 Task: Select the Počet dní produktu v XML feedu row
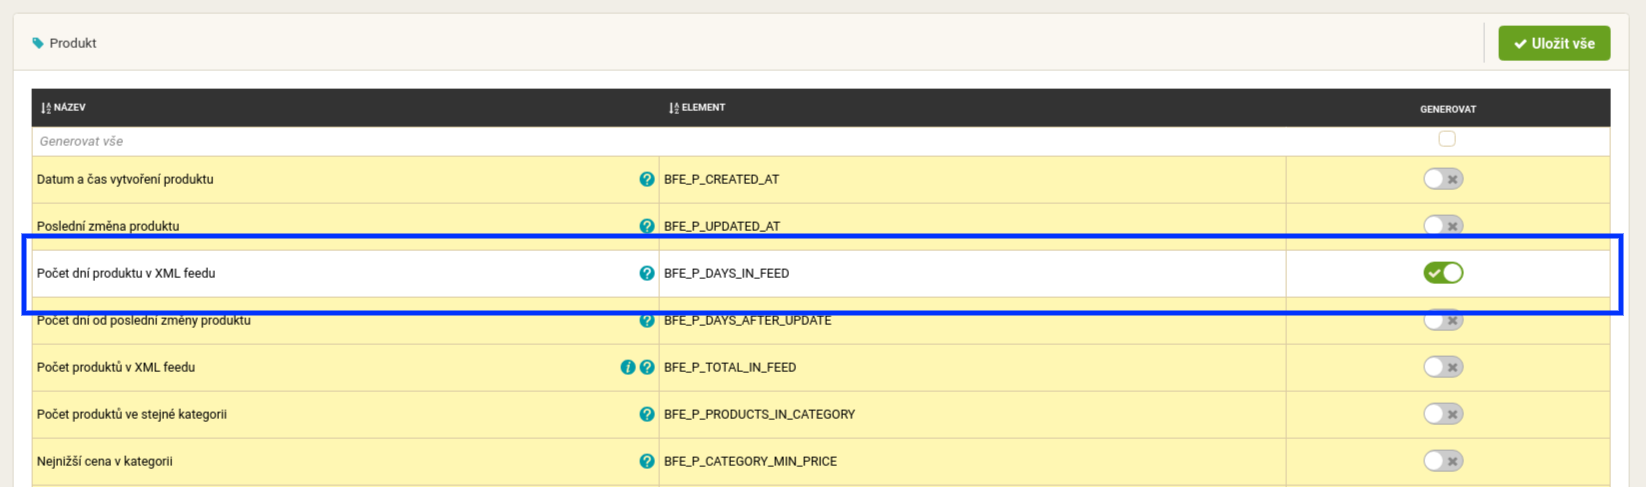pyautogui.click(x=821, y=273)
